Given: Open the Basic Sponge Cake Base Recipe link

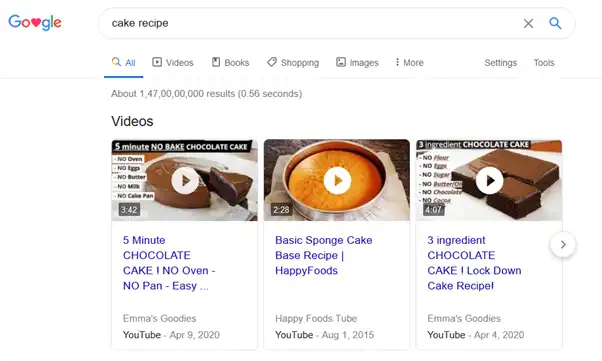Looking at the screenshot, I should coord(324,255).
